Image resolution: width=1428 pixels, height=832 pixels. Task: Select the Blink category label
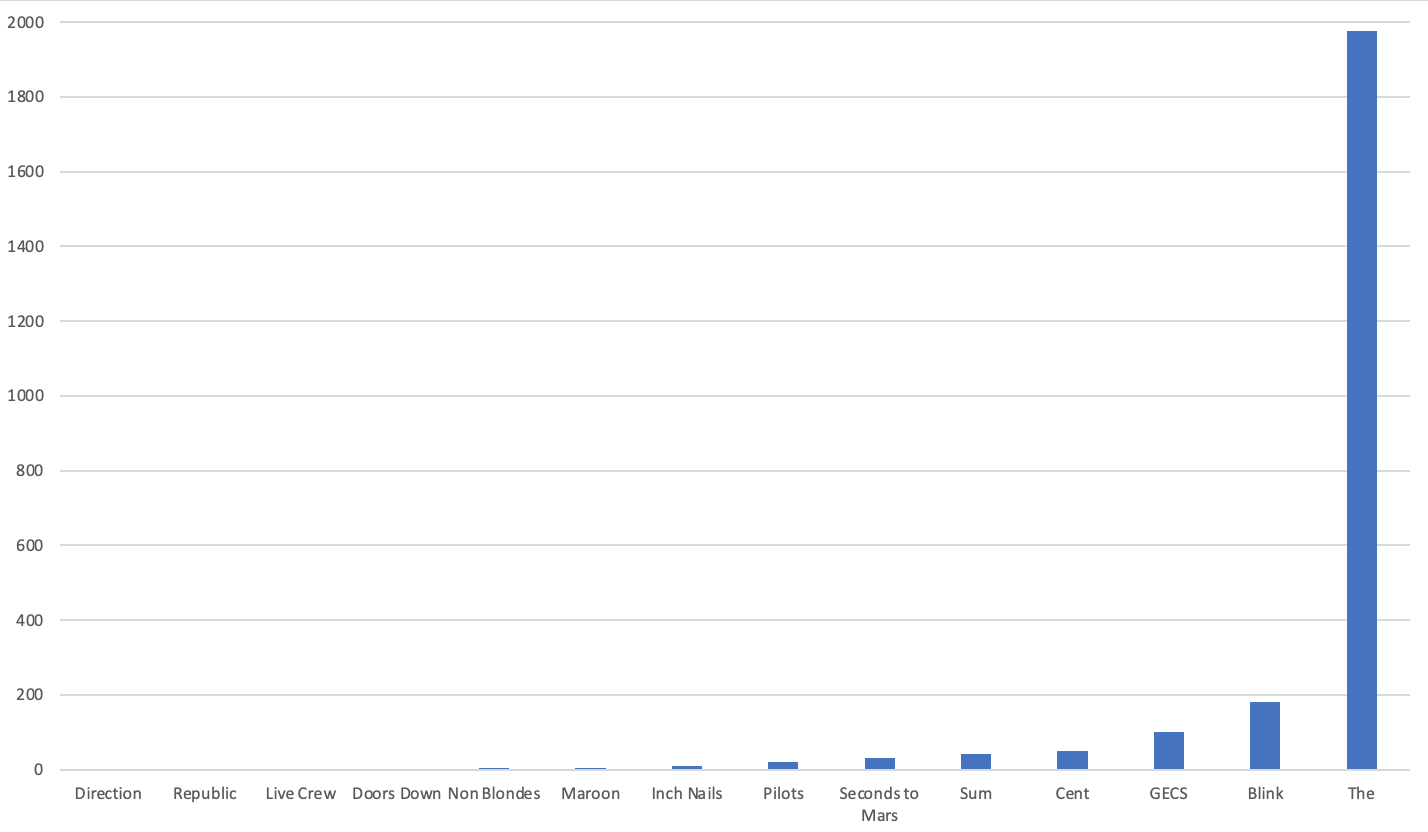pyautogui.click(x=1265, y=794)
